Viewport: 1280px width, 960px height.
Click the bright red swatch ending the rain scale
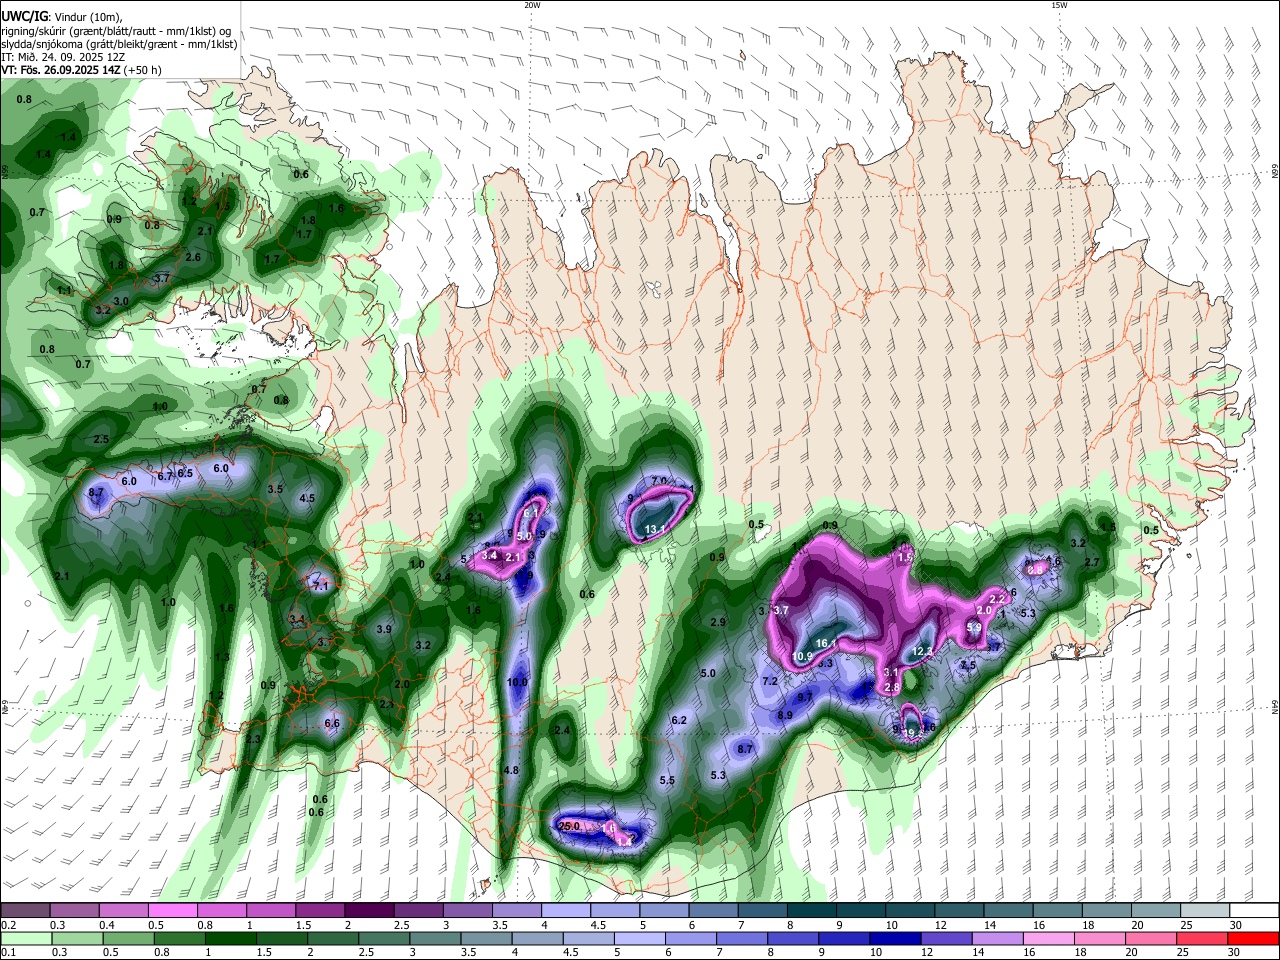click(x=1255, y=938)
